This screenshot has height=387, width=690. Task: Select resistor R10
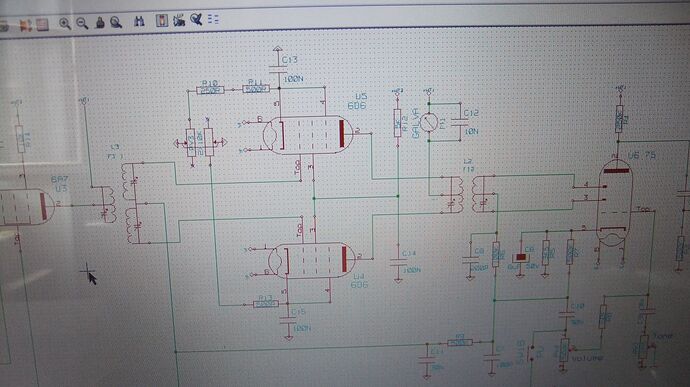coord(210,90)
